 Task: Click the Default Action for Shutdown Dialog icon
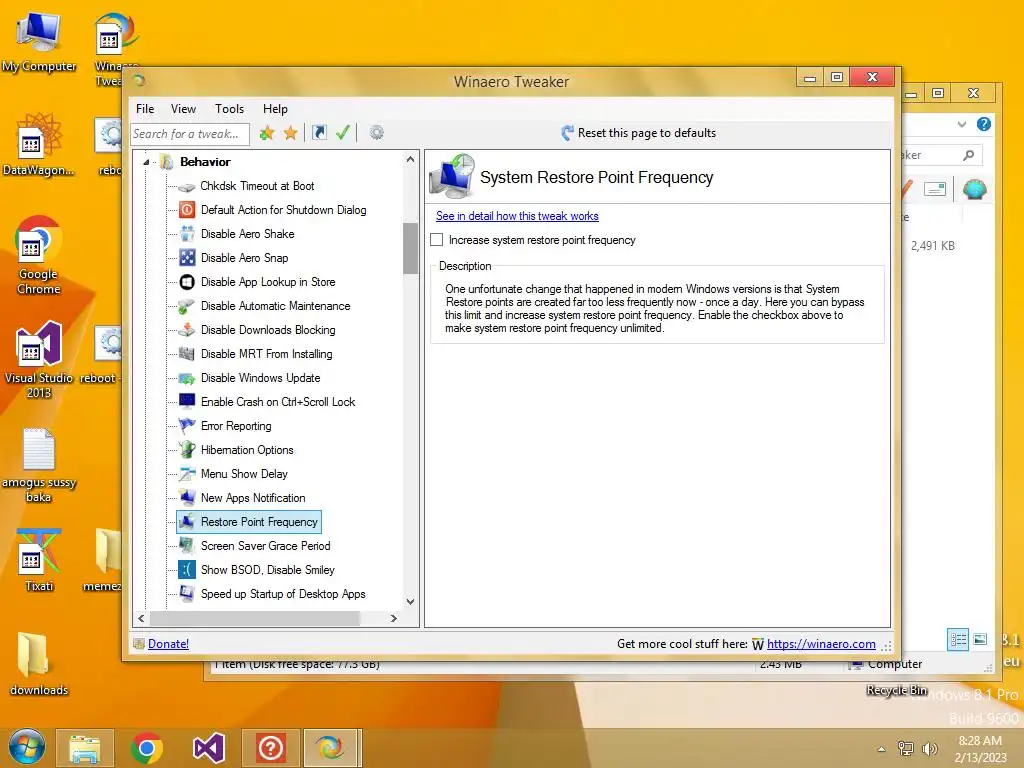point(187,210)
